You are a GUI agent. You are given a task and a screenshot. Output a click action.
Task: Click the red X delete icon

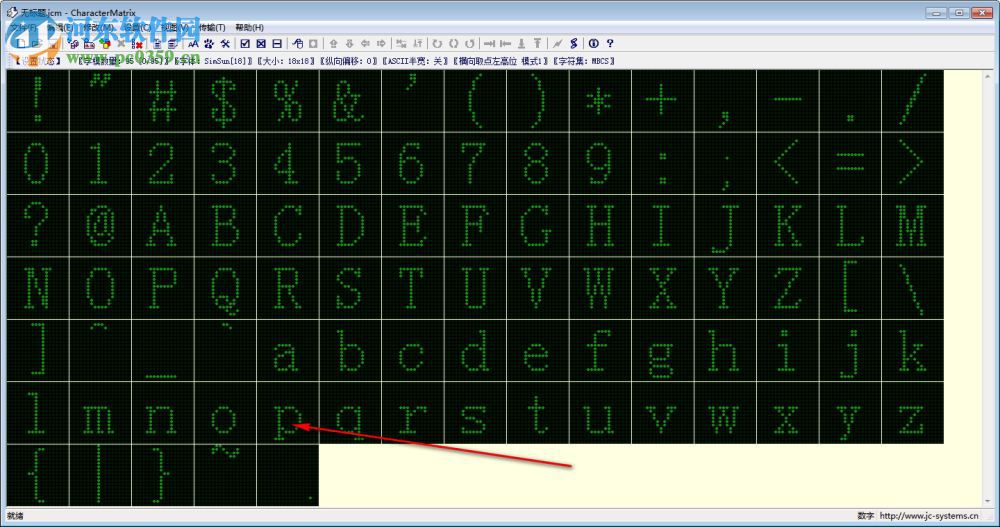(x=136, y=44)
